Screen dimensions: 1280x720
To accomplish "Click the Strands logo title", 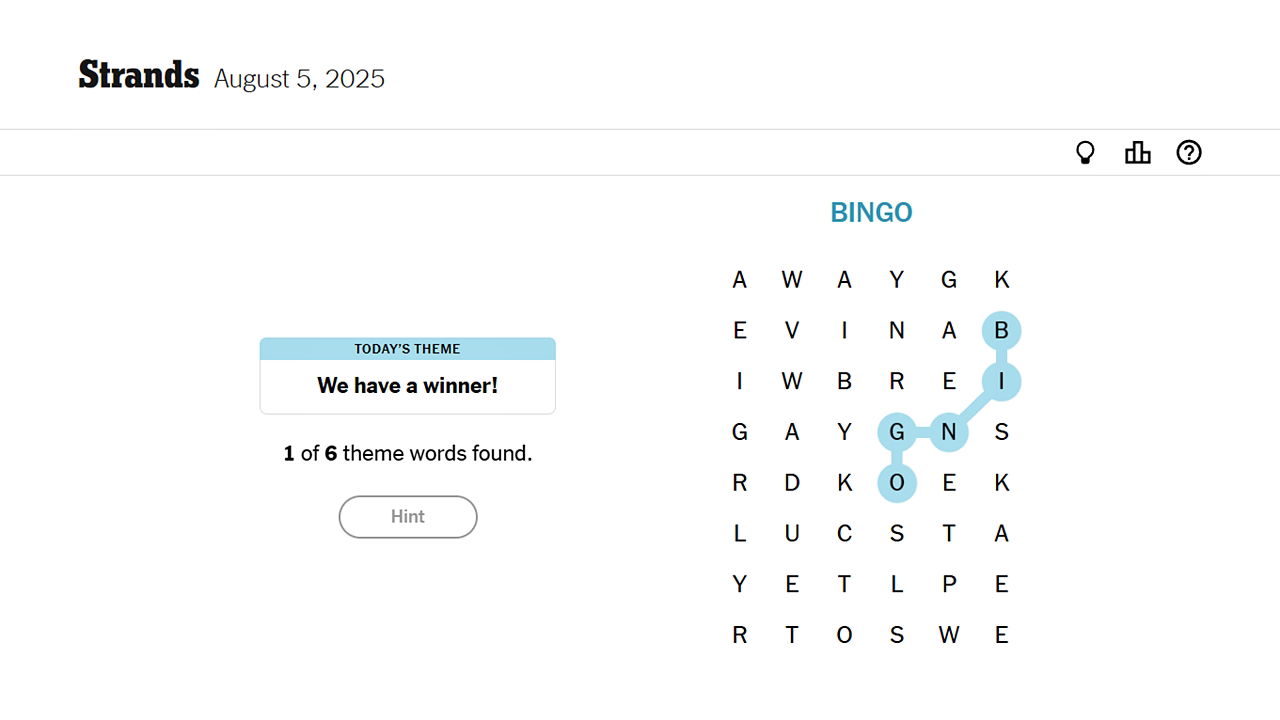I will pyautogui.click(x=139, y=76).
